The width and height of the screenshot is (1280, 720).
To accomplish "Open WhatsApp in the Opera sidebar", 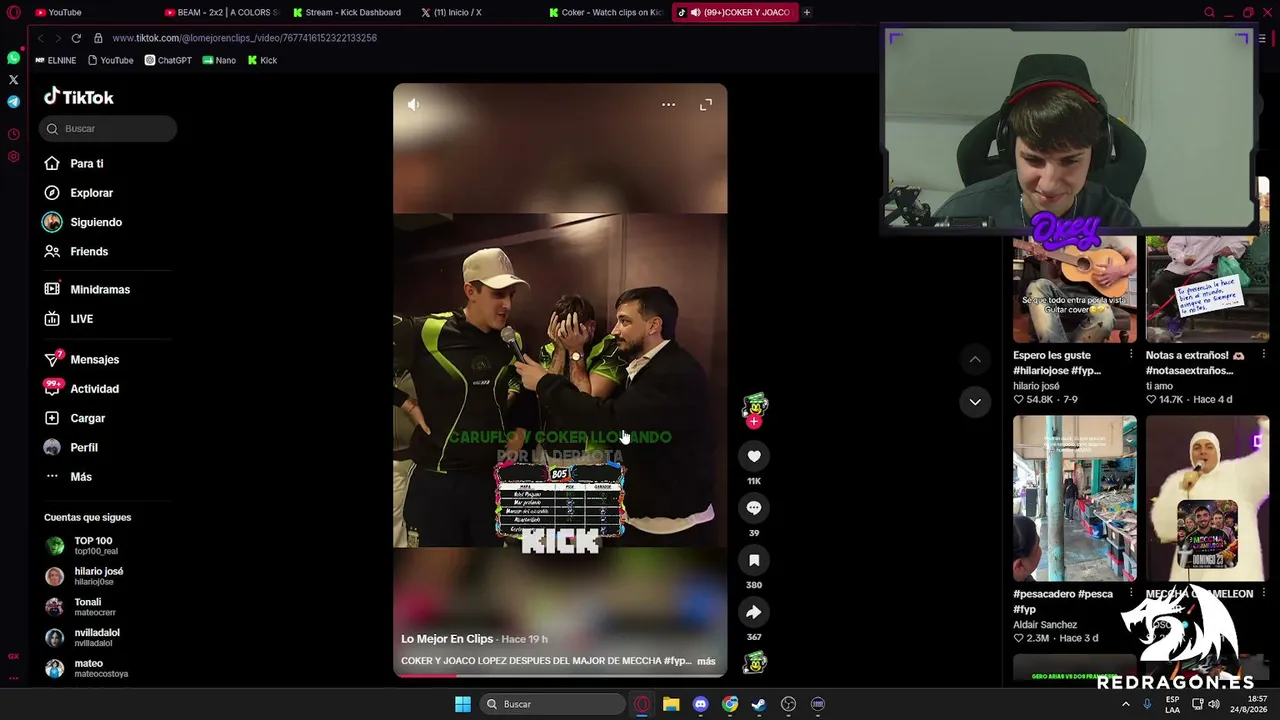I will pos(13,58).
